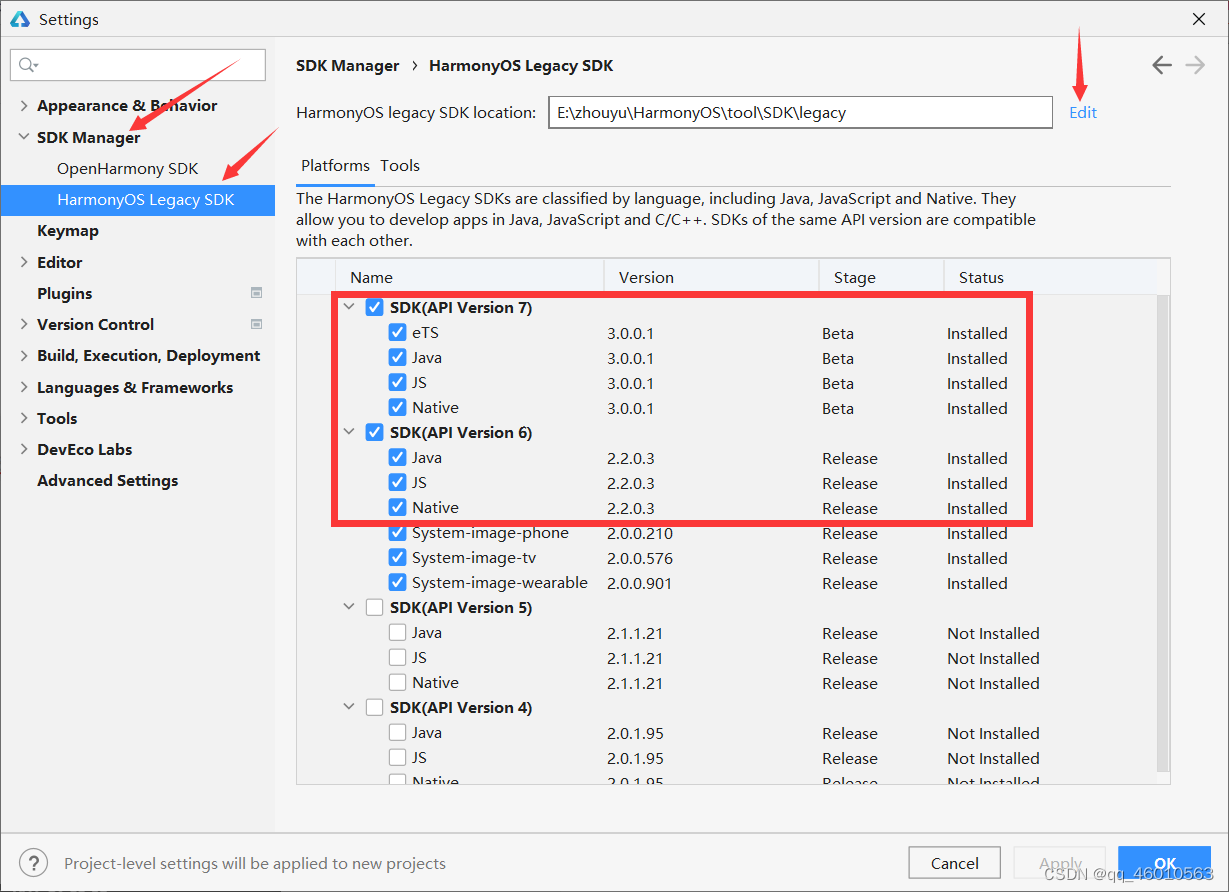Sort by Stage column header
Image resolution: width=1229 pixels, height=892 pixels.
pos(882,277)
